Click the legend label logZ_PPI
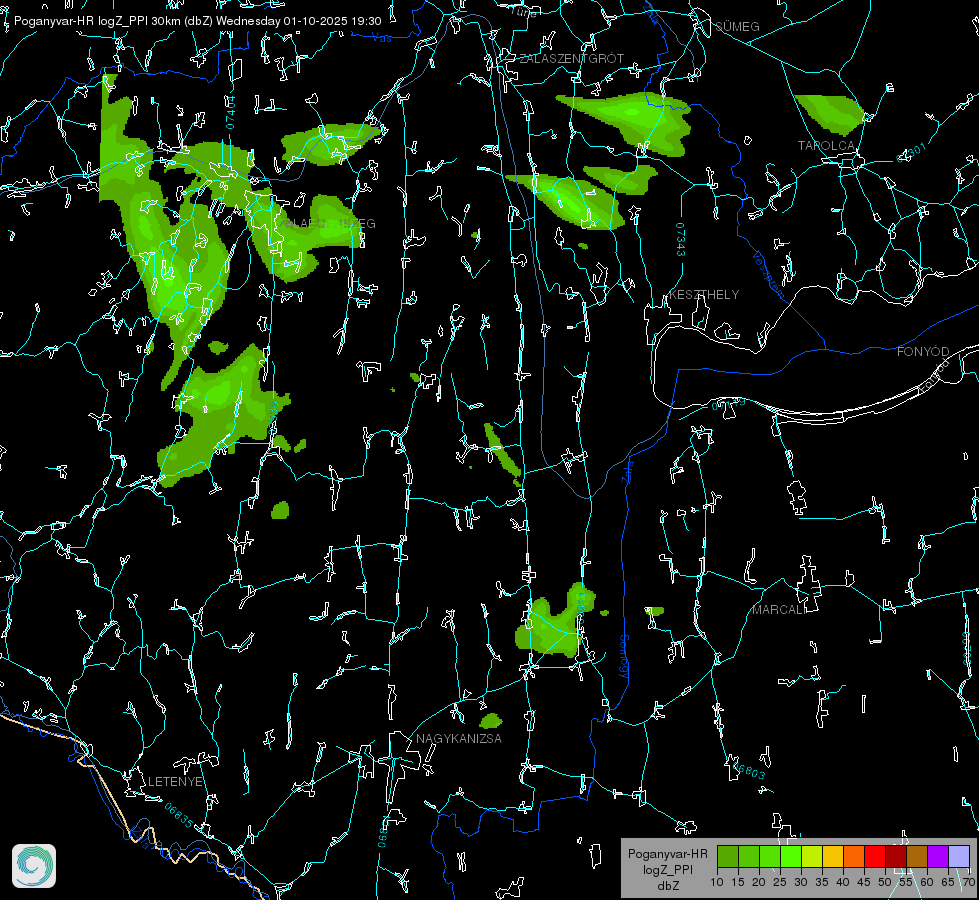The height and width of the screenshot is (900, 979). (667, 869)
